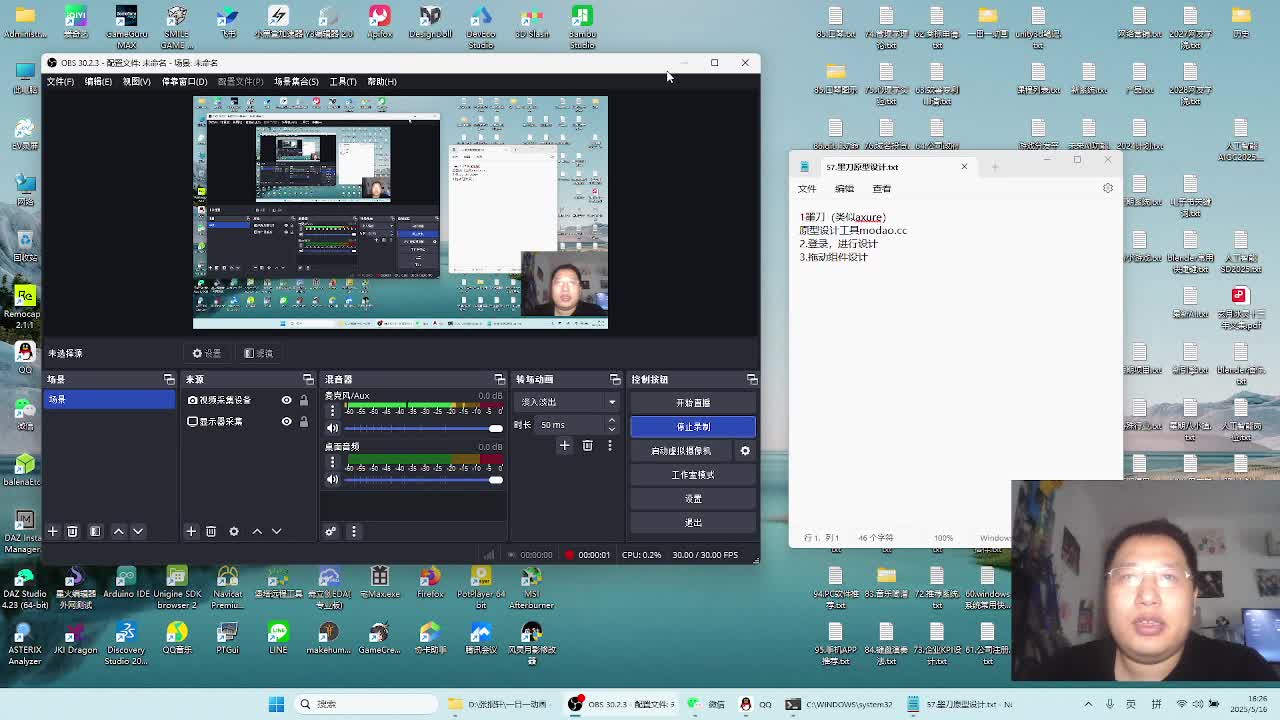Screen dimensions: 1280x720
Task: Open virtual camera settings gear icon
Action: (x=745, y=451)
